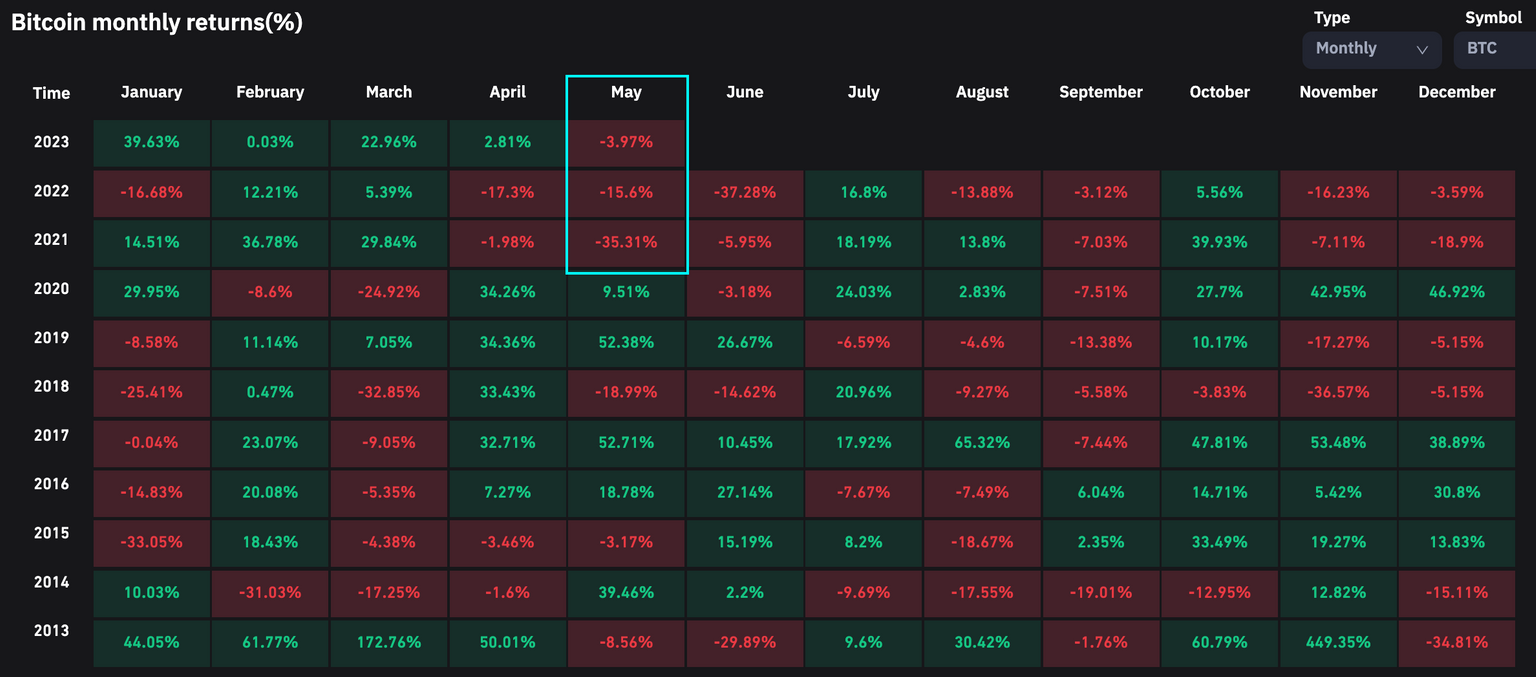Click the -16.68% cell for January 2022

click(x=152, y=193)
